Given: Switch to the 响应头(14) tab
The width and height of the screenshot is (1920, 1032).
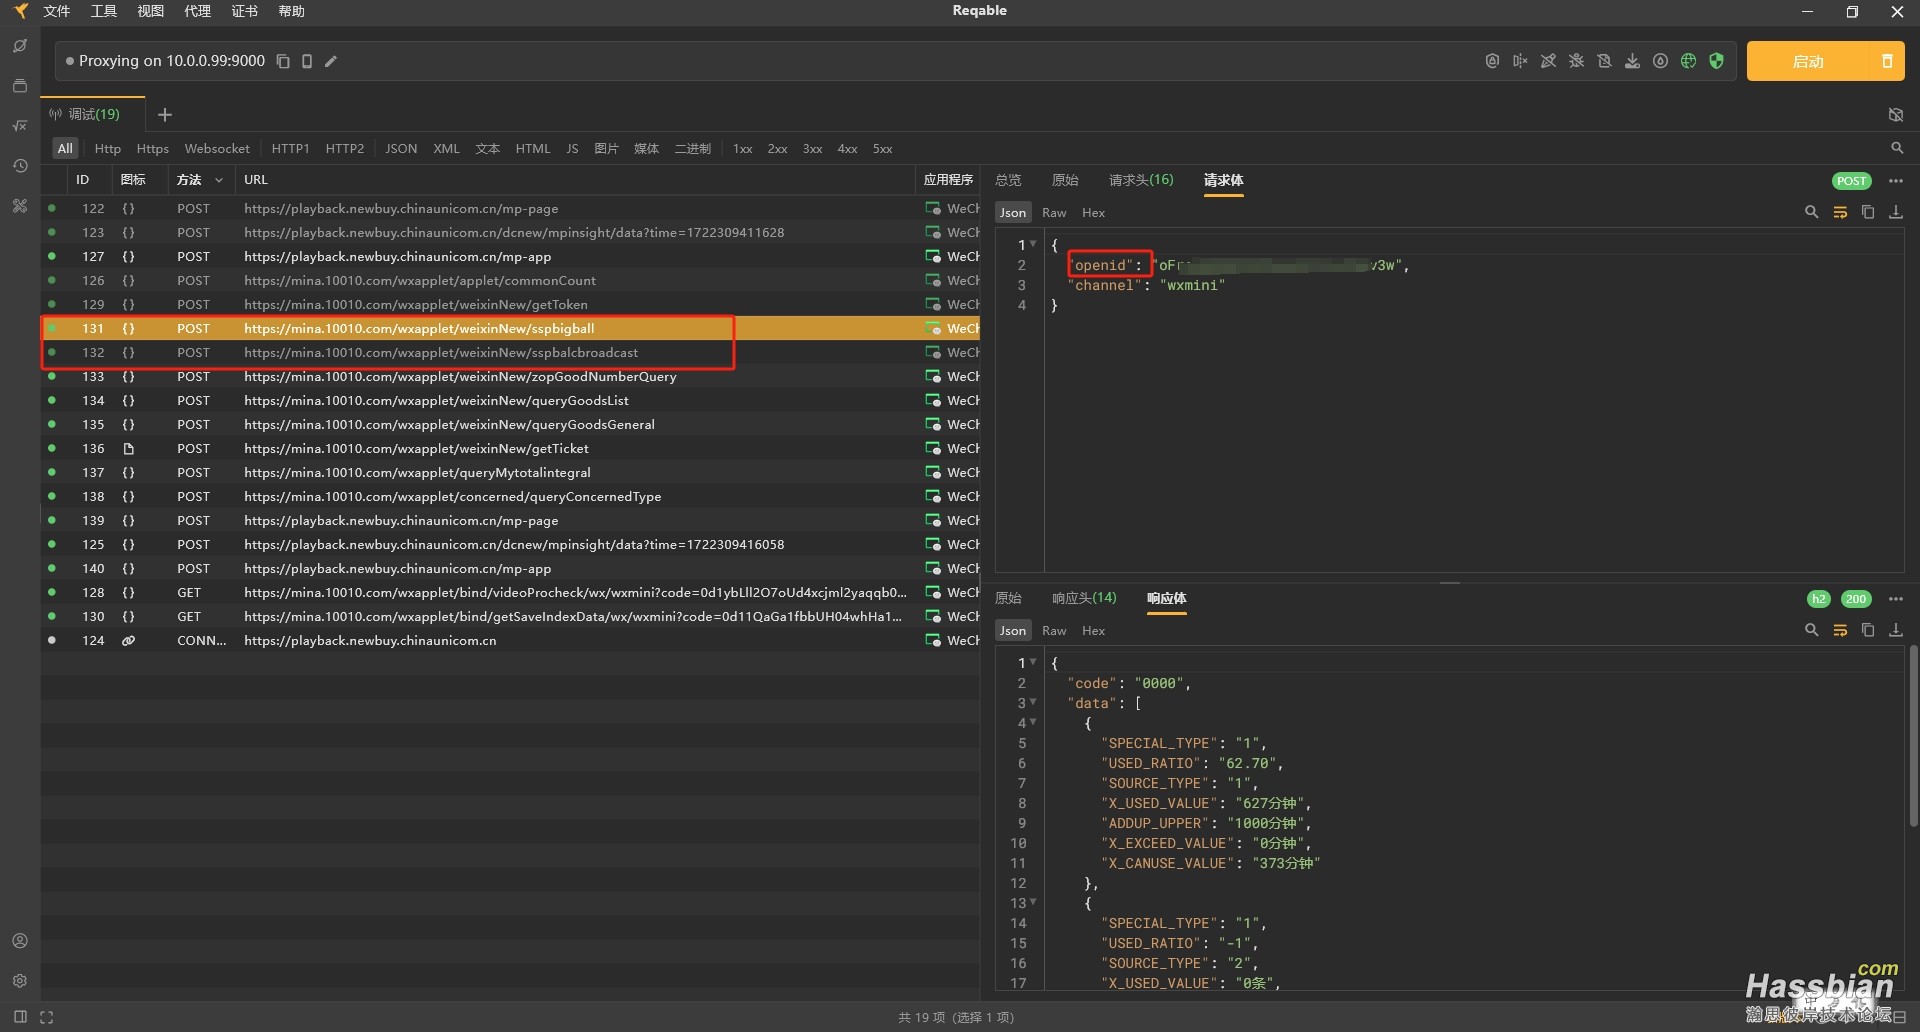Looking at the screenshot, I should pyautogui.click(x=1084, y=598).
